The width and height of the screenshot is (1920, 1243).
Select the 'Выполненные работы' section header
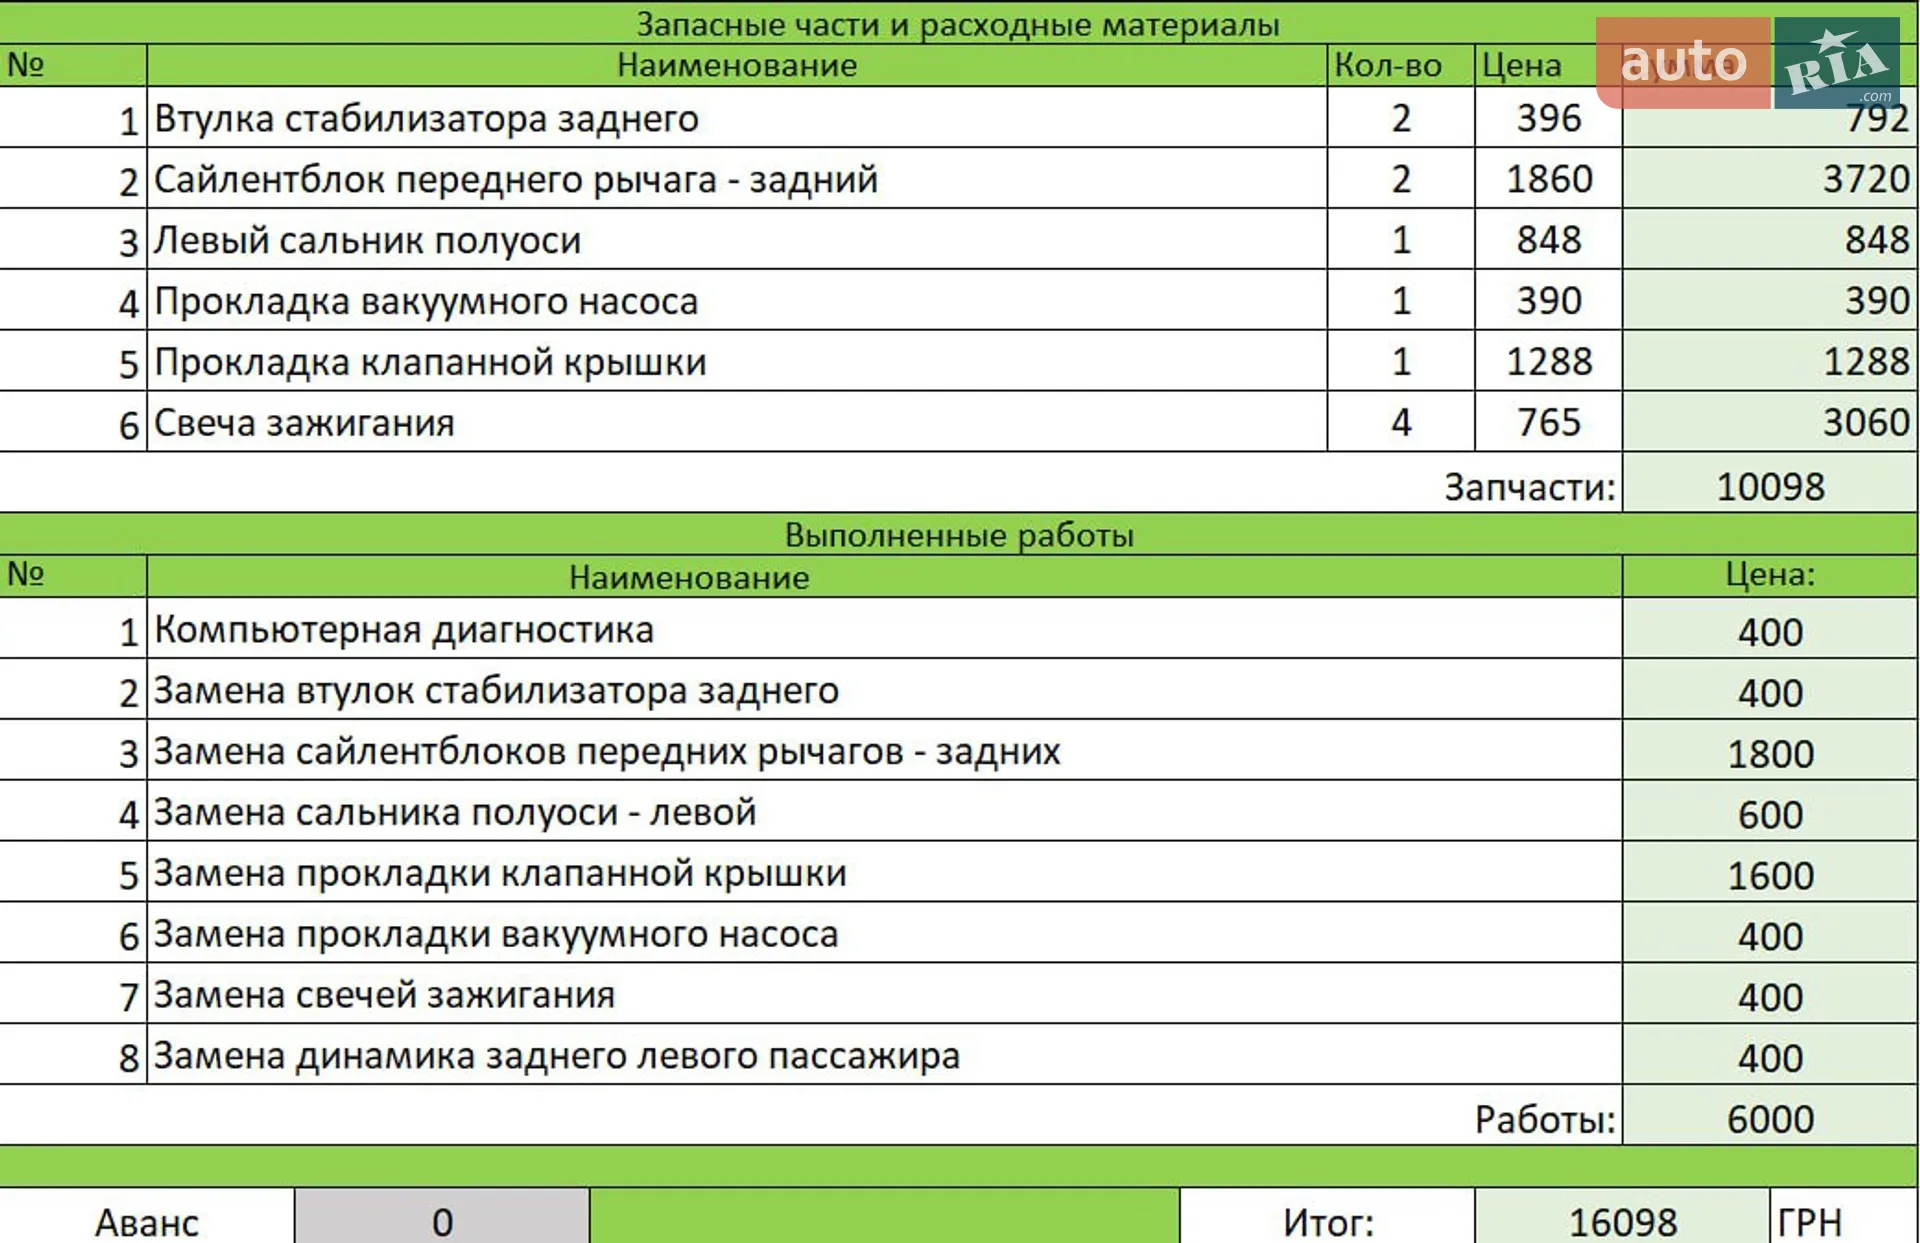958,534
